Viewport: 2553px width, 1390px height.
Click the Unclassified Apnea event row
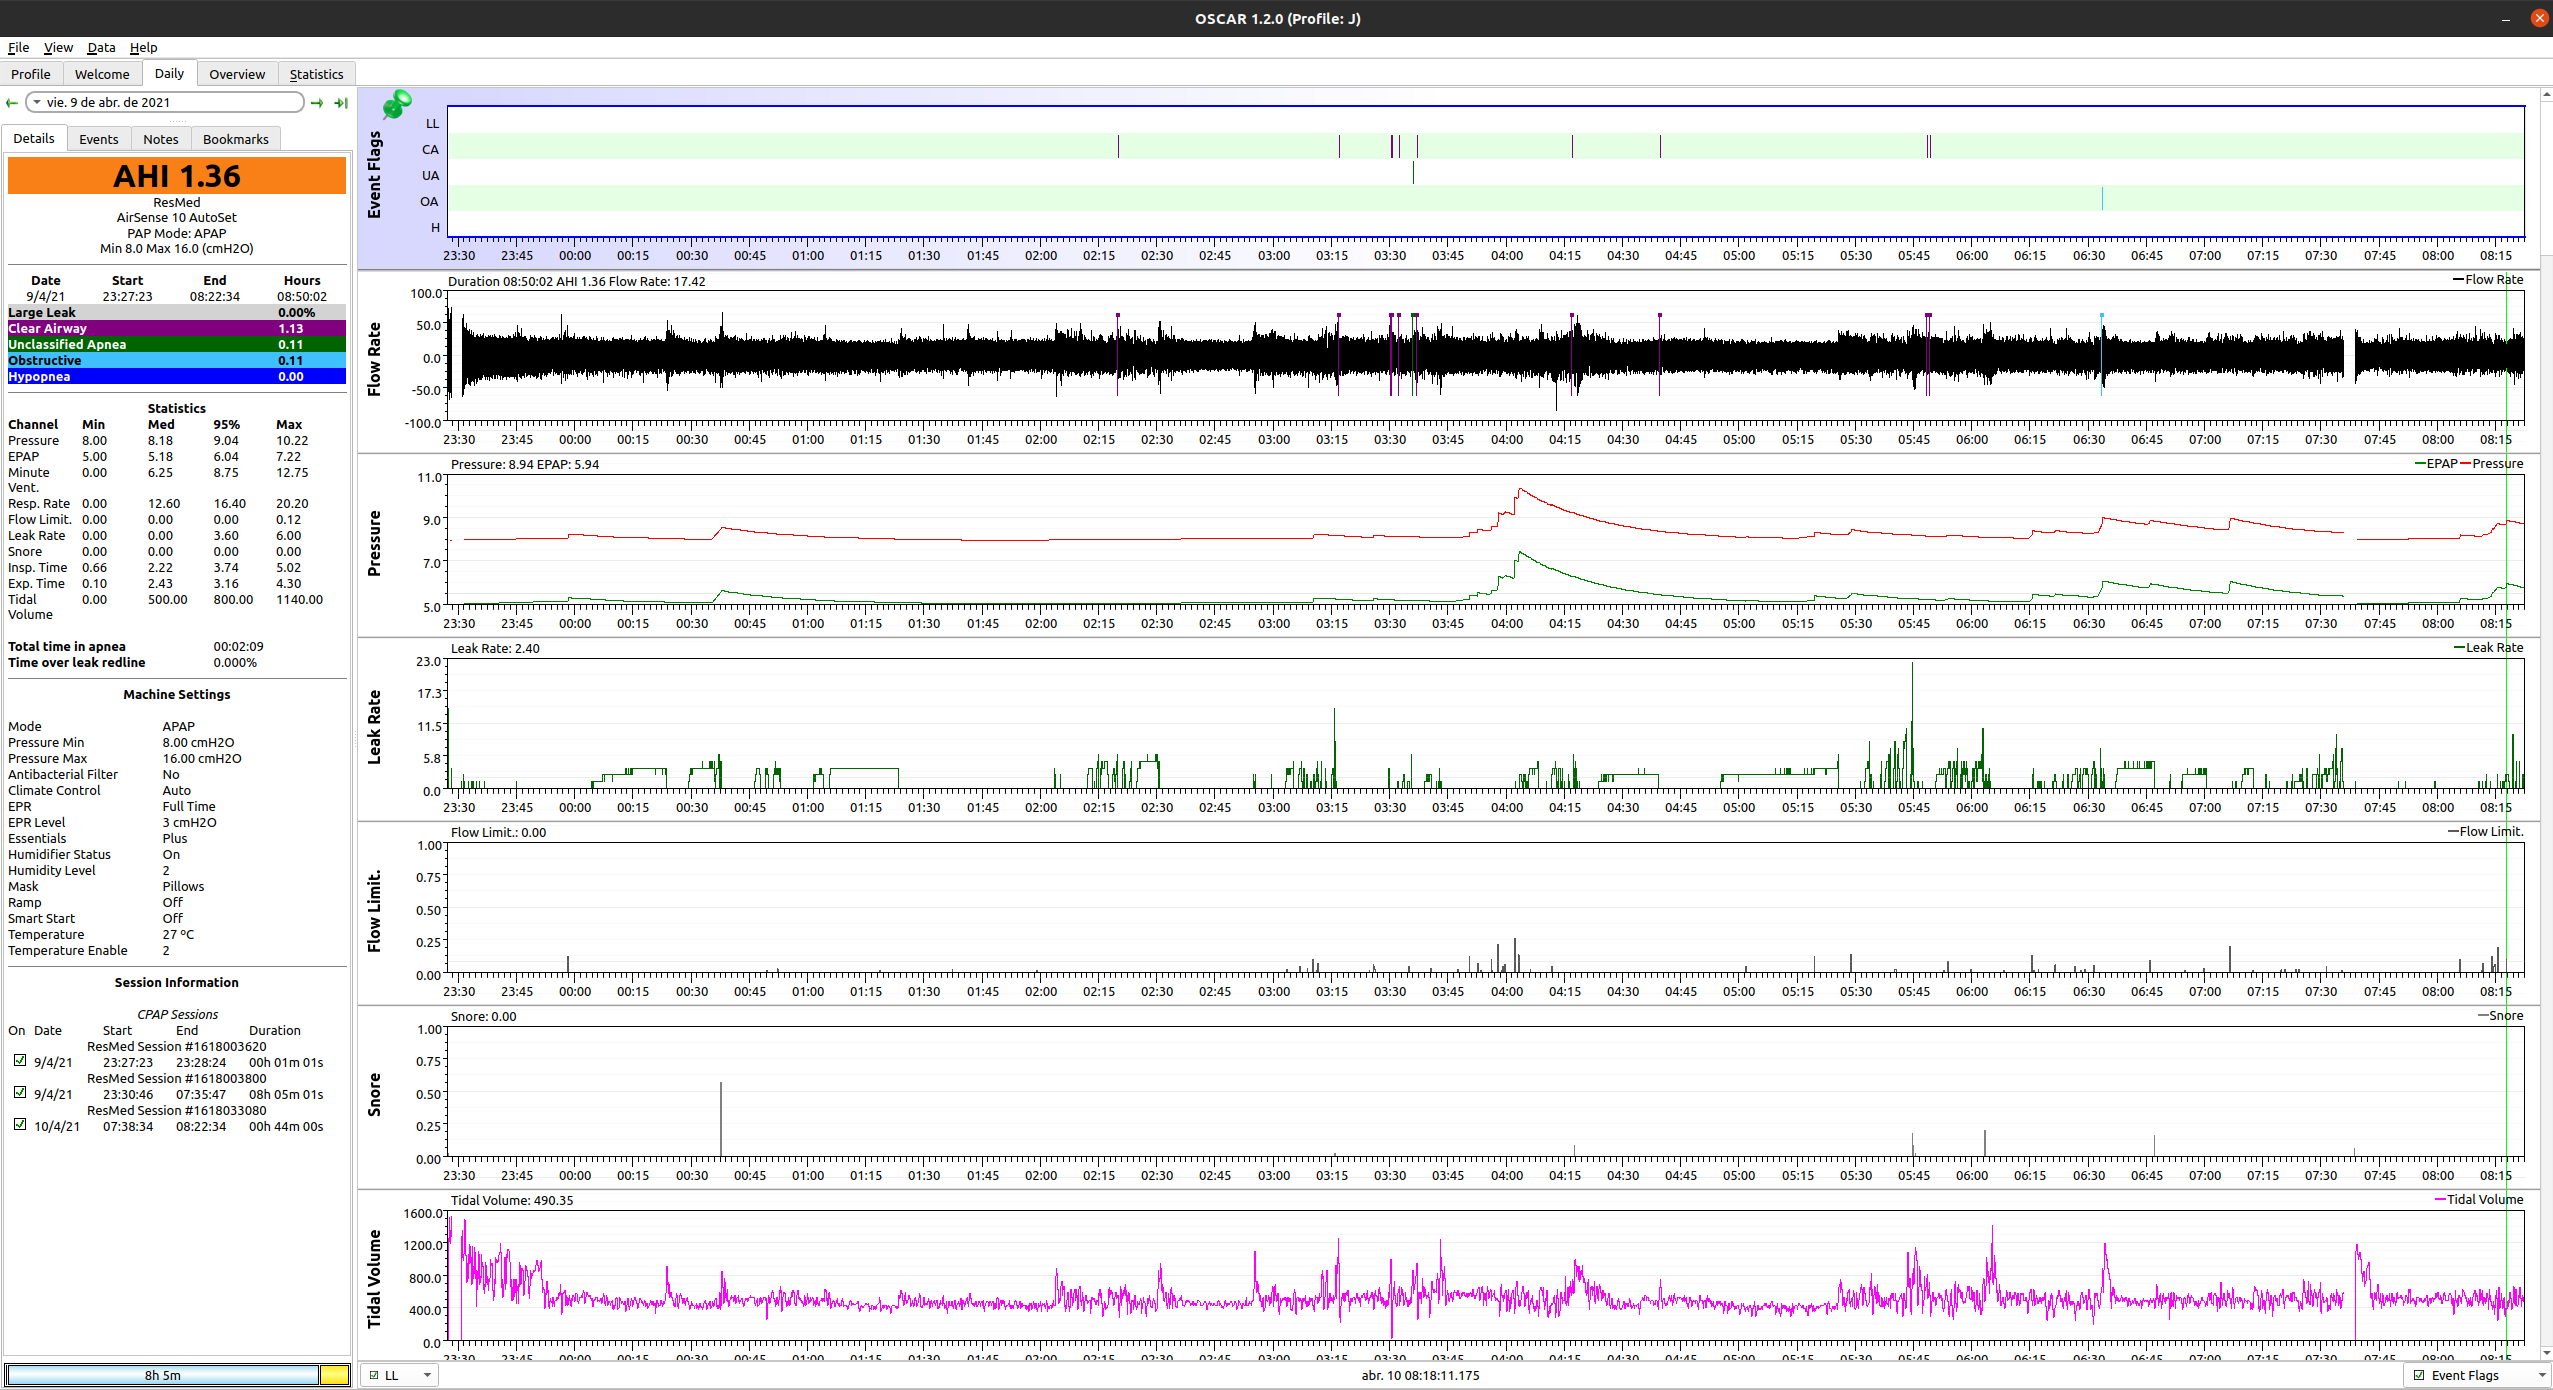[177, 344]
